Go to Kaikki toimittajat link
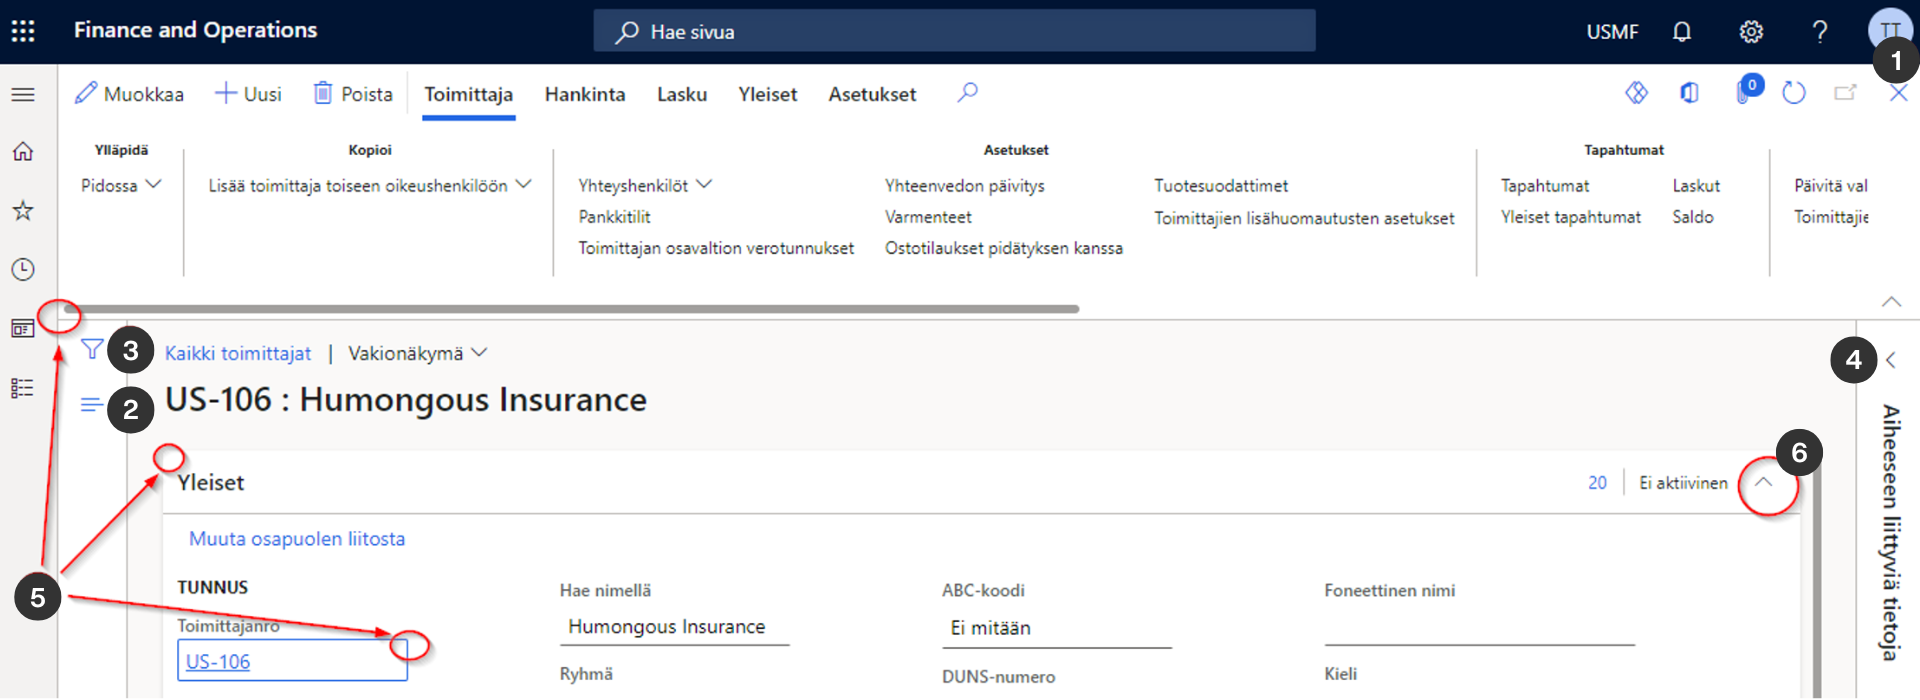Image resolution: width=1920 pixels, height=700 pixels. pyautogui.click(x=238, y=353)
